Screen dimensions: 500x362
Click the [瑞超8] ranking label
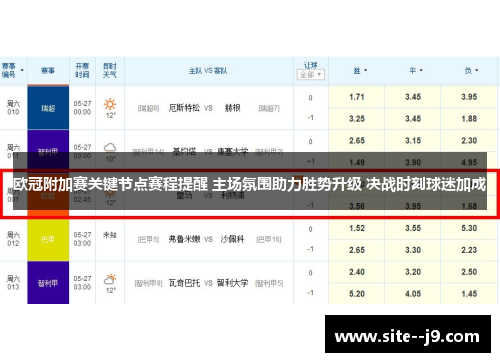148,108
